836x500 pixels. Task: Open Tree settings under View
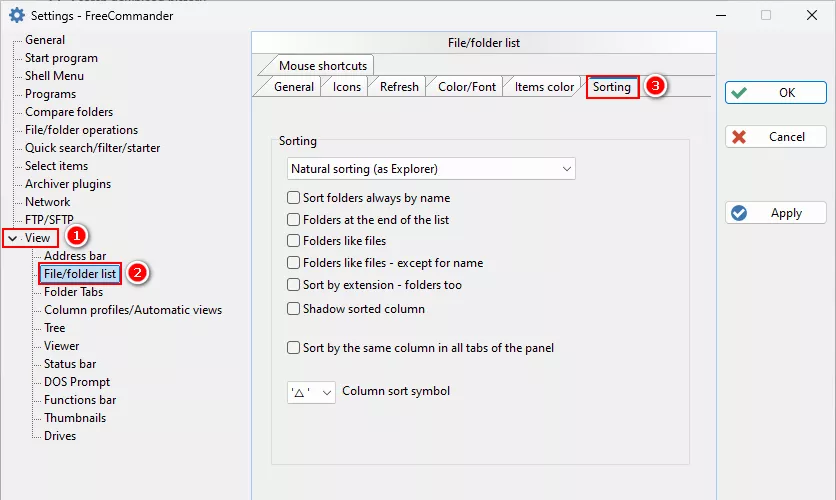[54, 328]
